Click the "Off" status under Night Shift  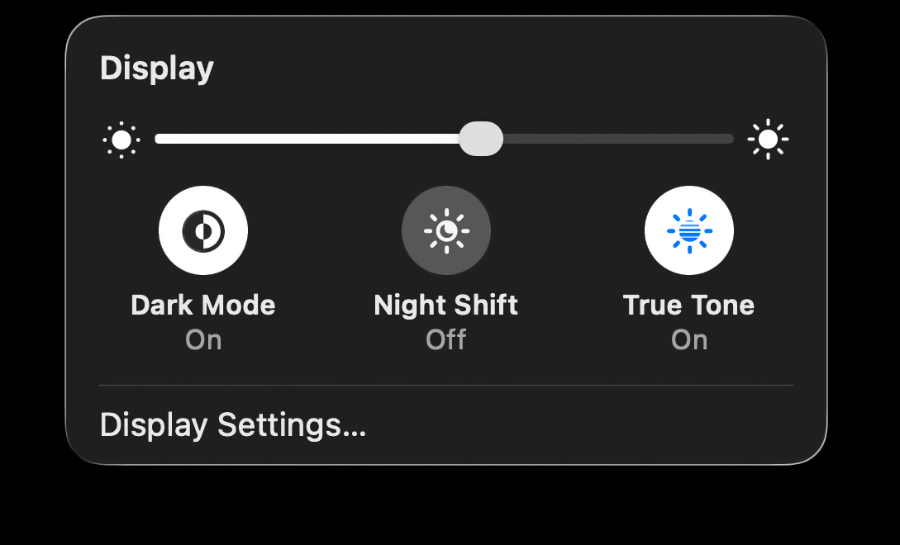coord(446,340)
